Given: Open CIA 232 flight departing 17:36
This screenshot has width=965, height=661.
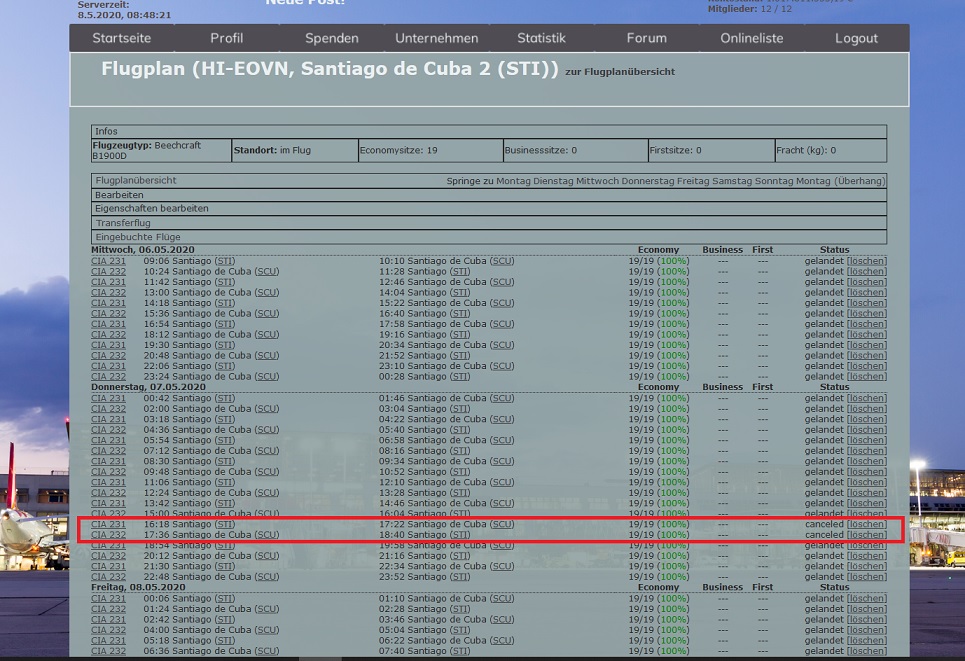Looking at the screenshot, I should point(109,535).
